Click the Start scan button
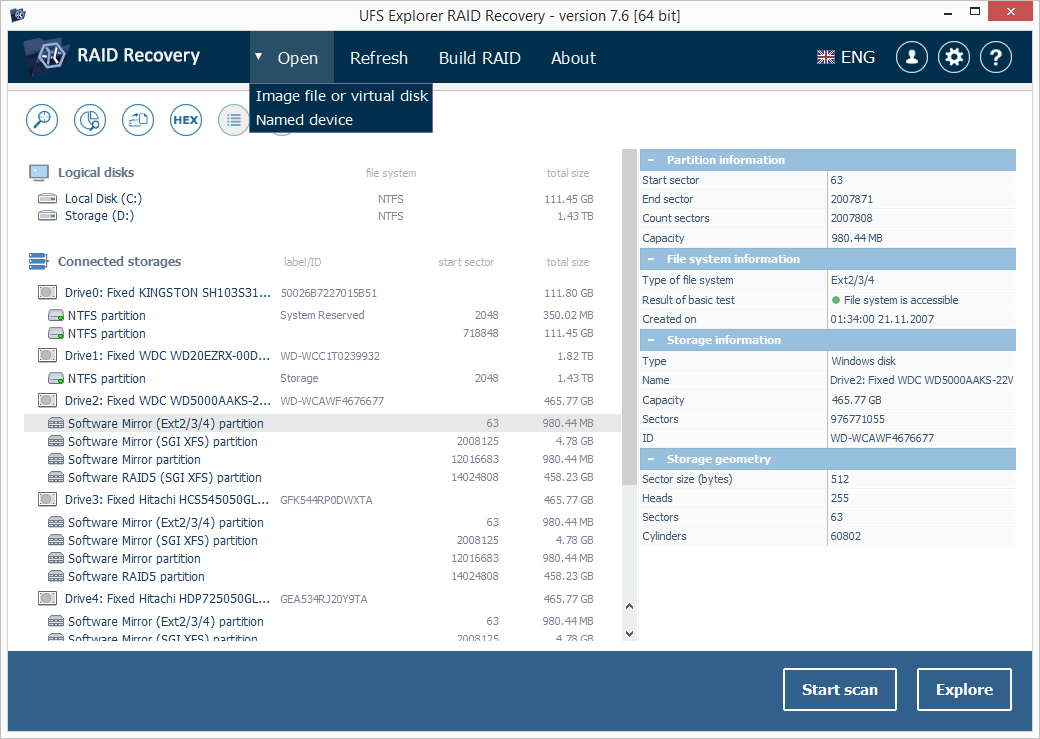The height and width of the screenshot is (739, 1040). click(840, 690)
